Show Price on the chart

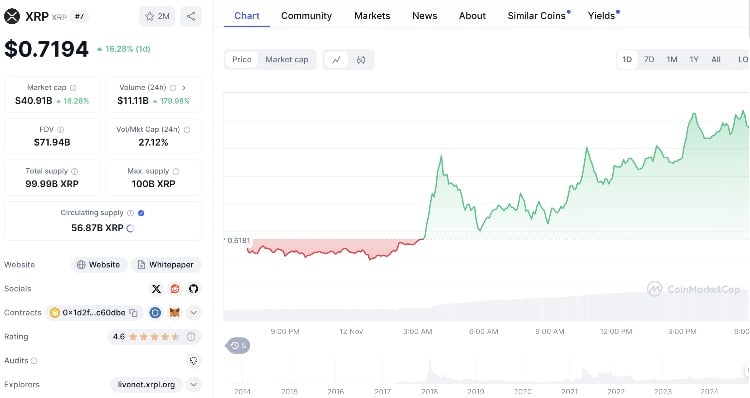242,59
